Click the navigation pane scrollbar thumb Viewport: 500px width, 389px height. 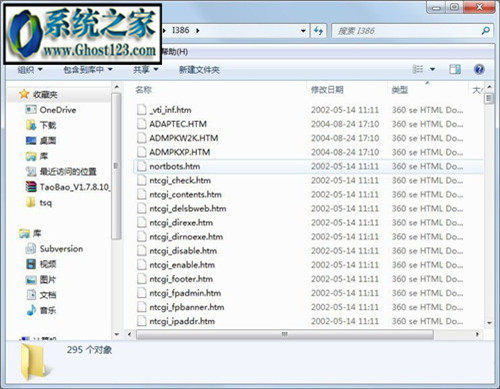point(116,166)
